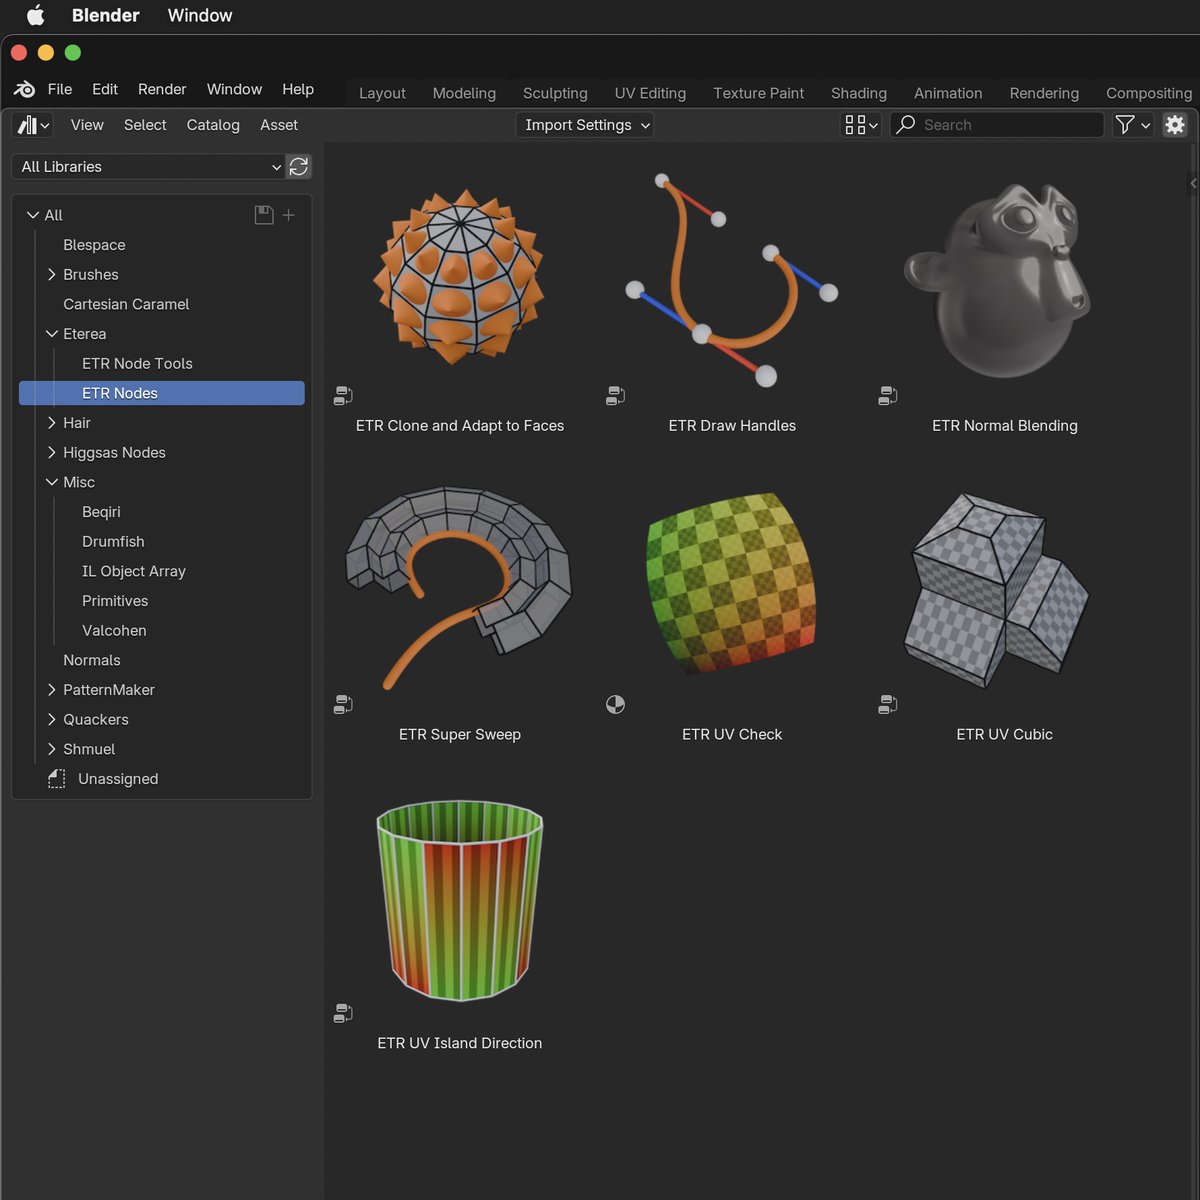This screenshot has width=1200, height=1200.
Task: Expand the Higgsas Nodes catalog
Action: 52,452
